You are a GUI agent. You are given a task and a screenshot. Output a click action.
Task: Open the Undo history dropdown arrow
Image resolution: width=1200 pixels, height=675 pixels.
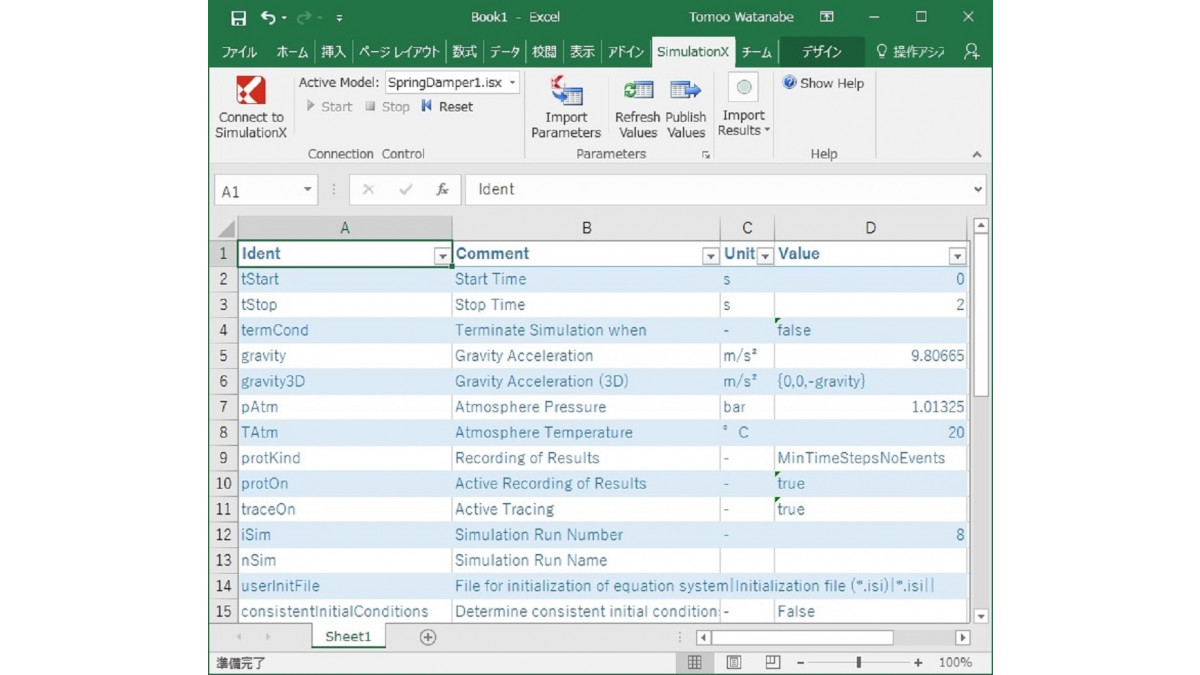[x=285, y=18]
